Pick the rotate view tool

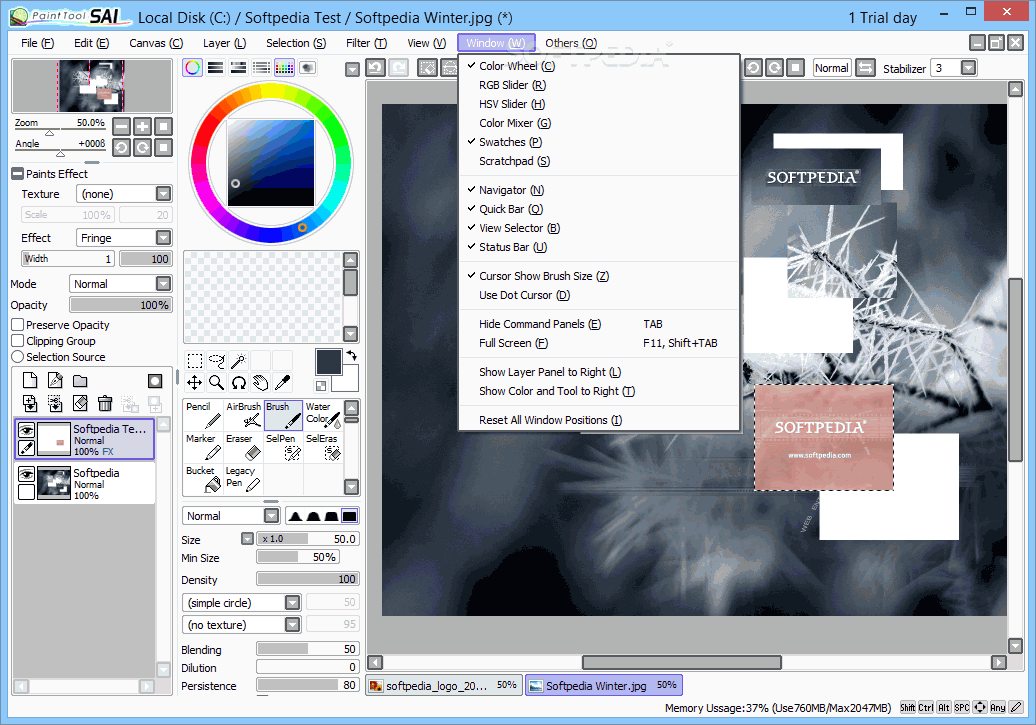tap(239, 383)
